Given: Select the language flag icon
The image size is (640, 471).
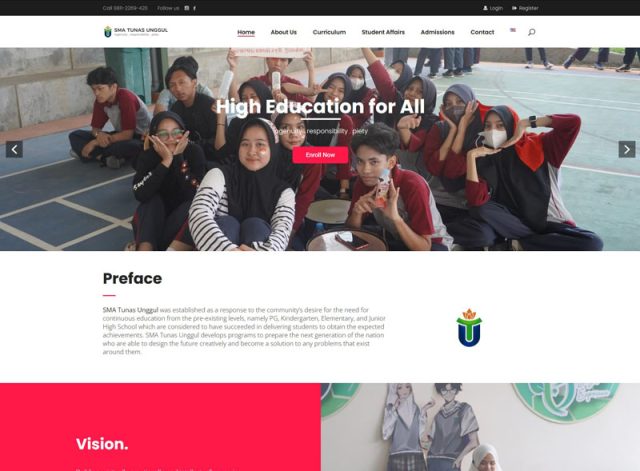Looking at the screenshot, I should [513, 30].
